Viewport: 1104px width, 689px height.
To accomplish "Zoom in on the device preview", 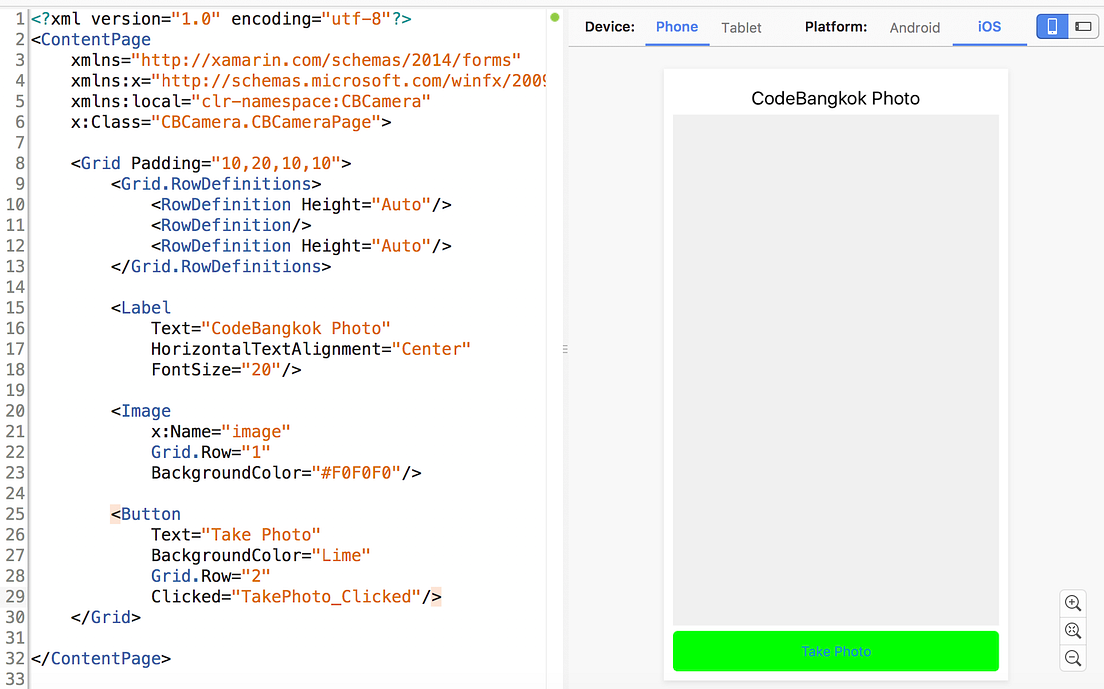I will [1072, 603].
